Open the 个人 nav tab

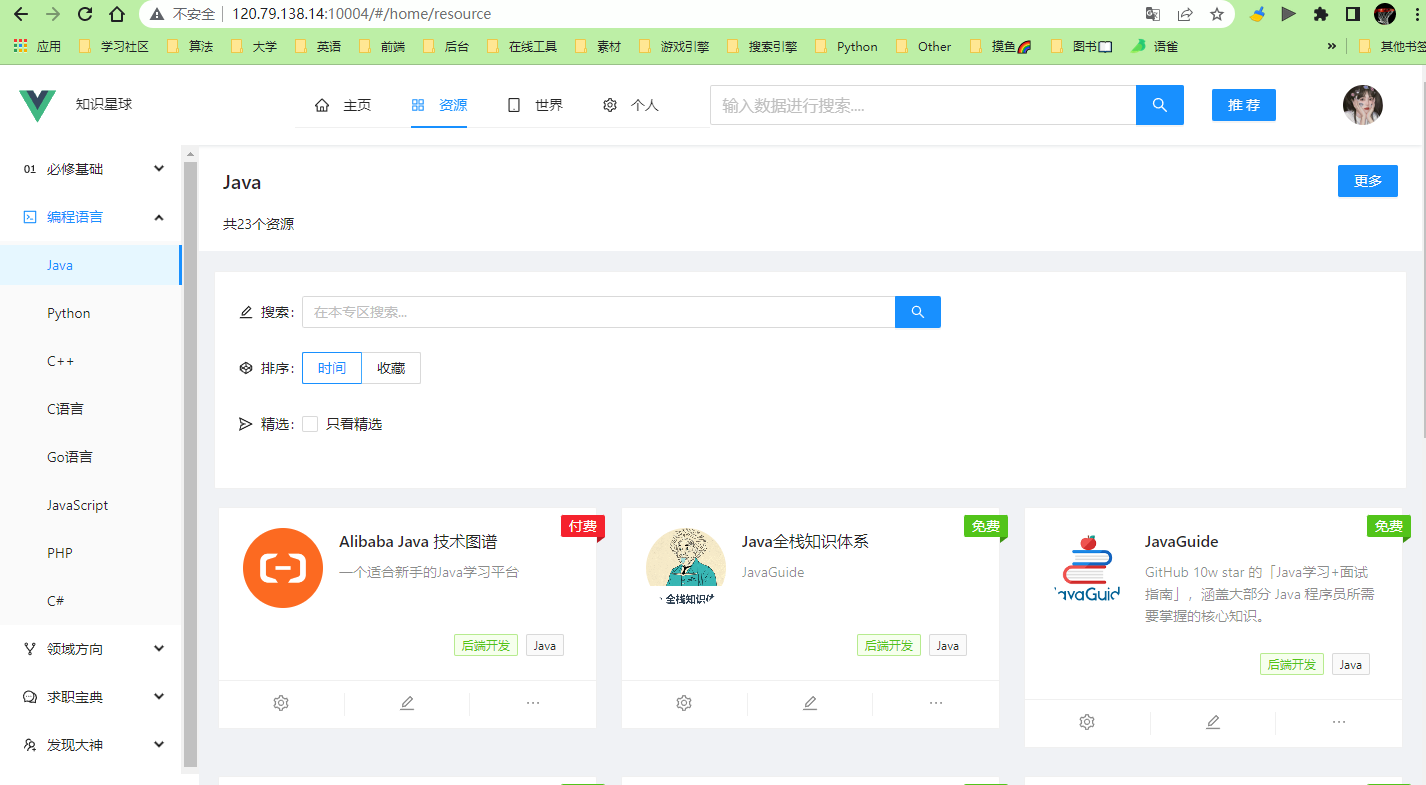(x=631, y=105)
